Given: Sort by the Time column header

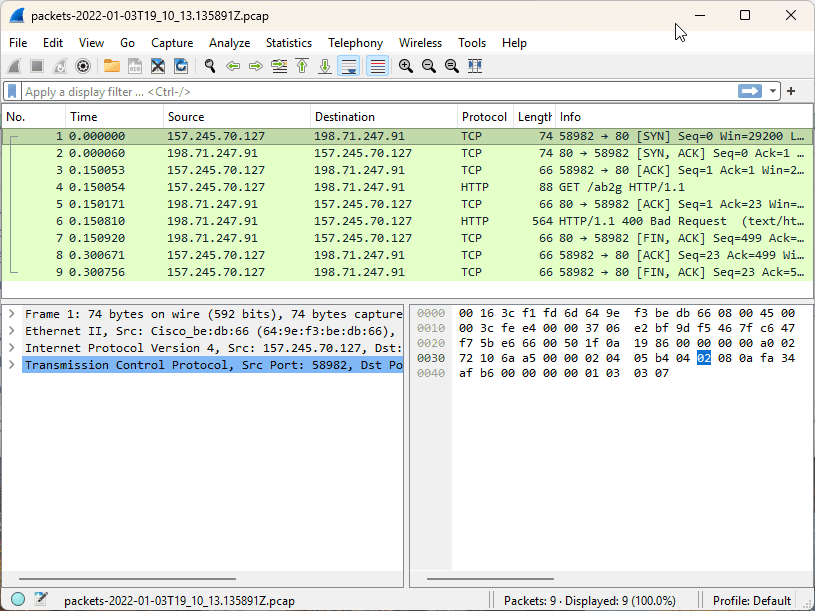Looking at the screenshot, I should tap(114, 117).
